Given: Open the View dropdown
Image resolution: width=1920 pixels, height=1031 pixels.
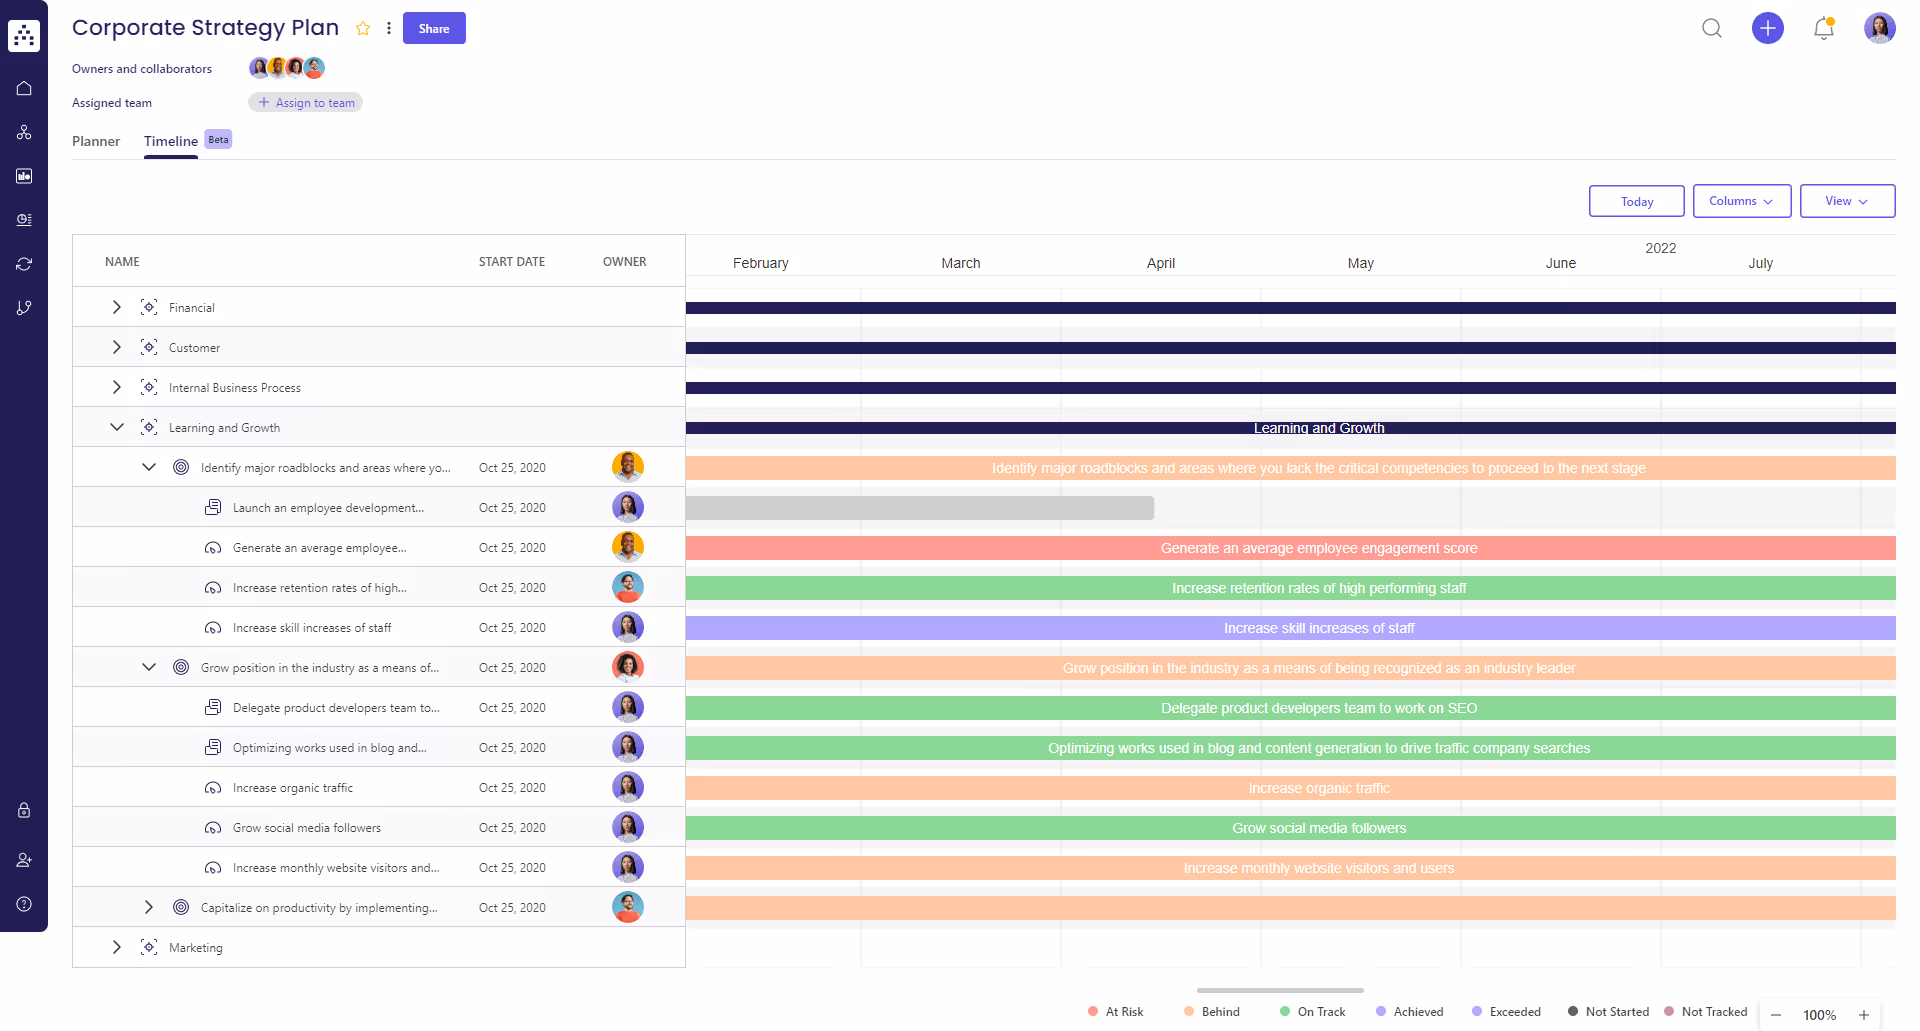Looking at the screenshot, I should pos(1846,201).
